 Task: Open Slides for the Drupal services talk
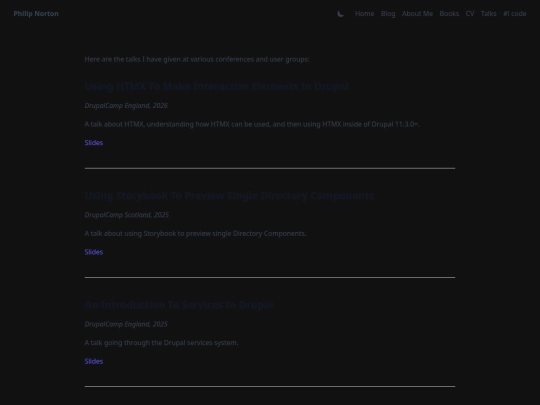(94, 361)
